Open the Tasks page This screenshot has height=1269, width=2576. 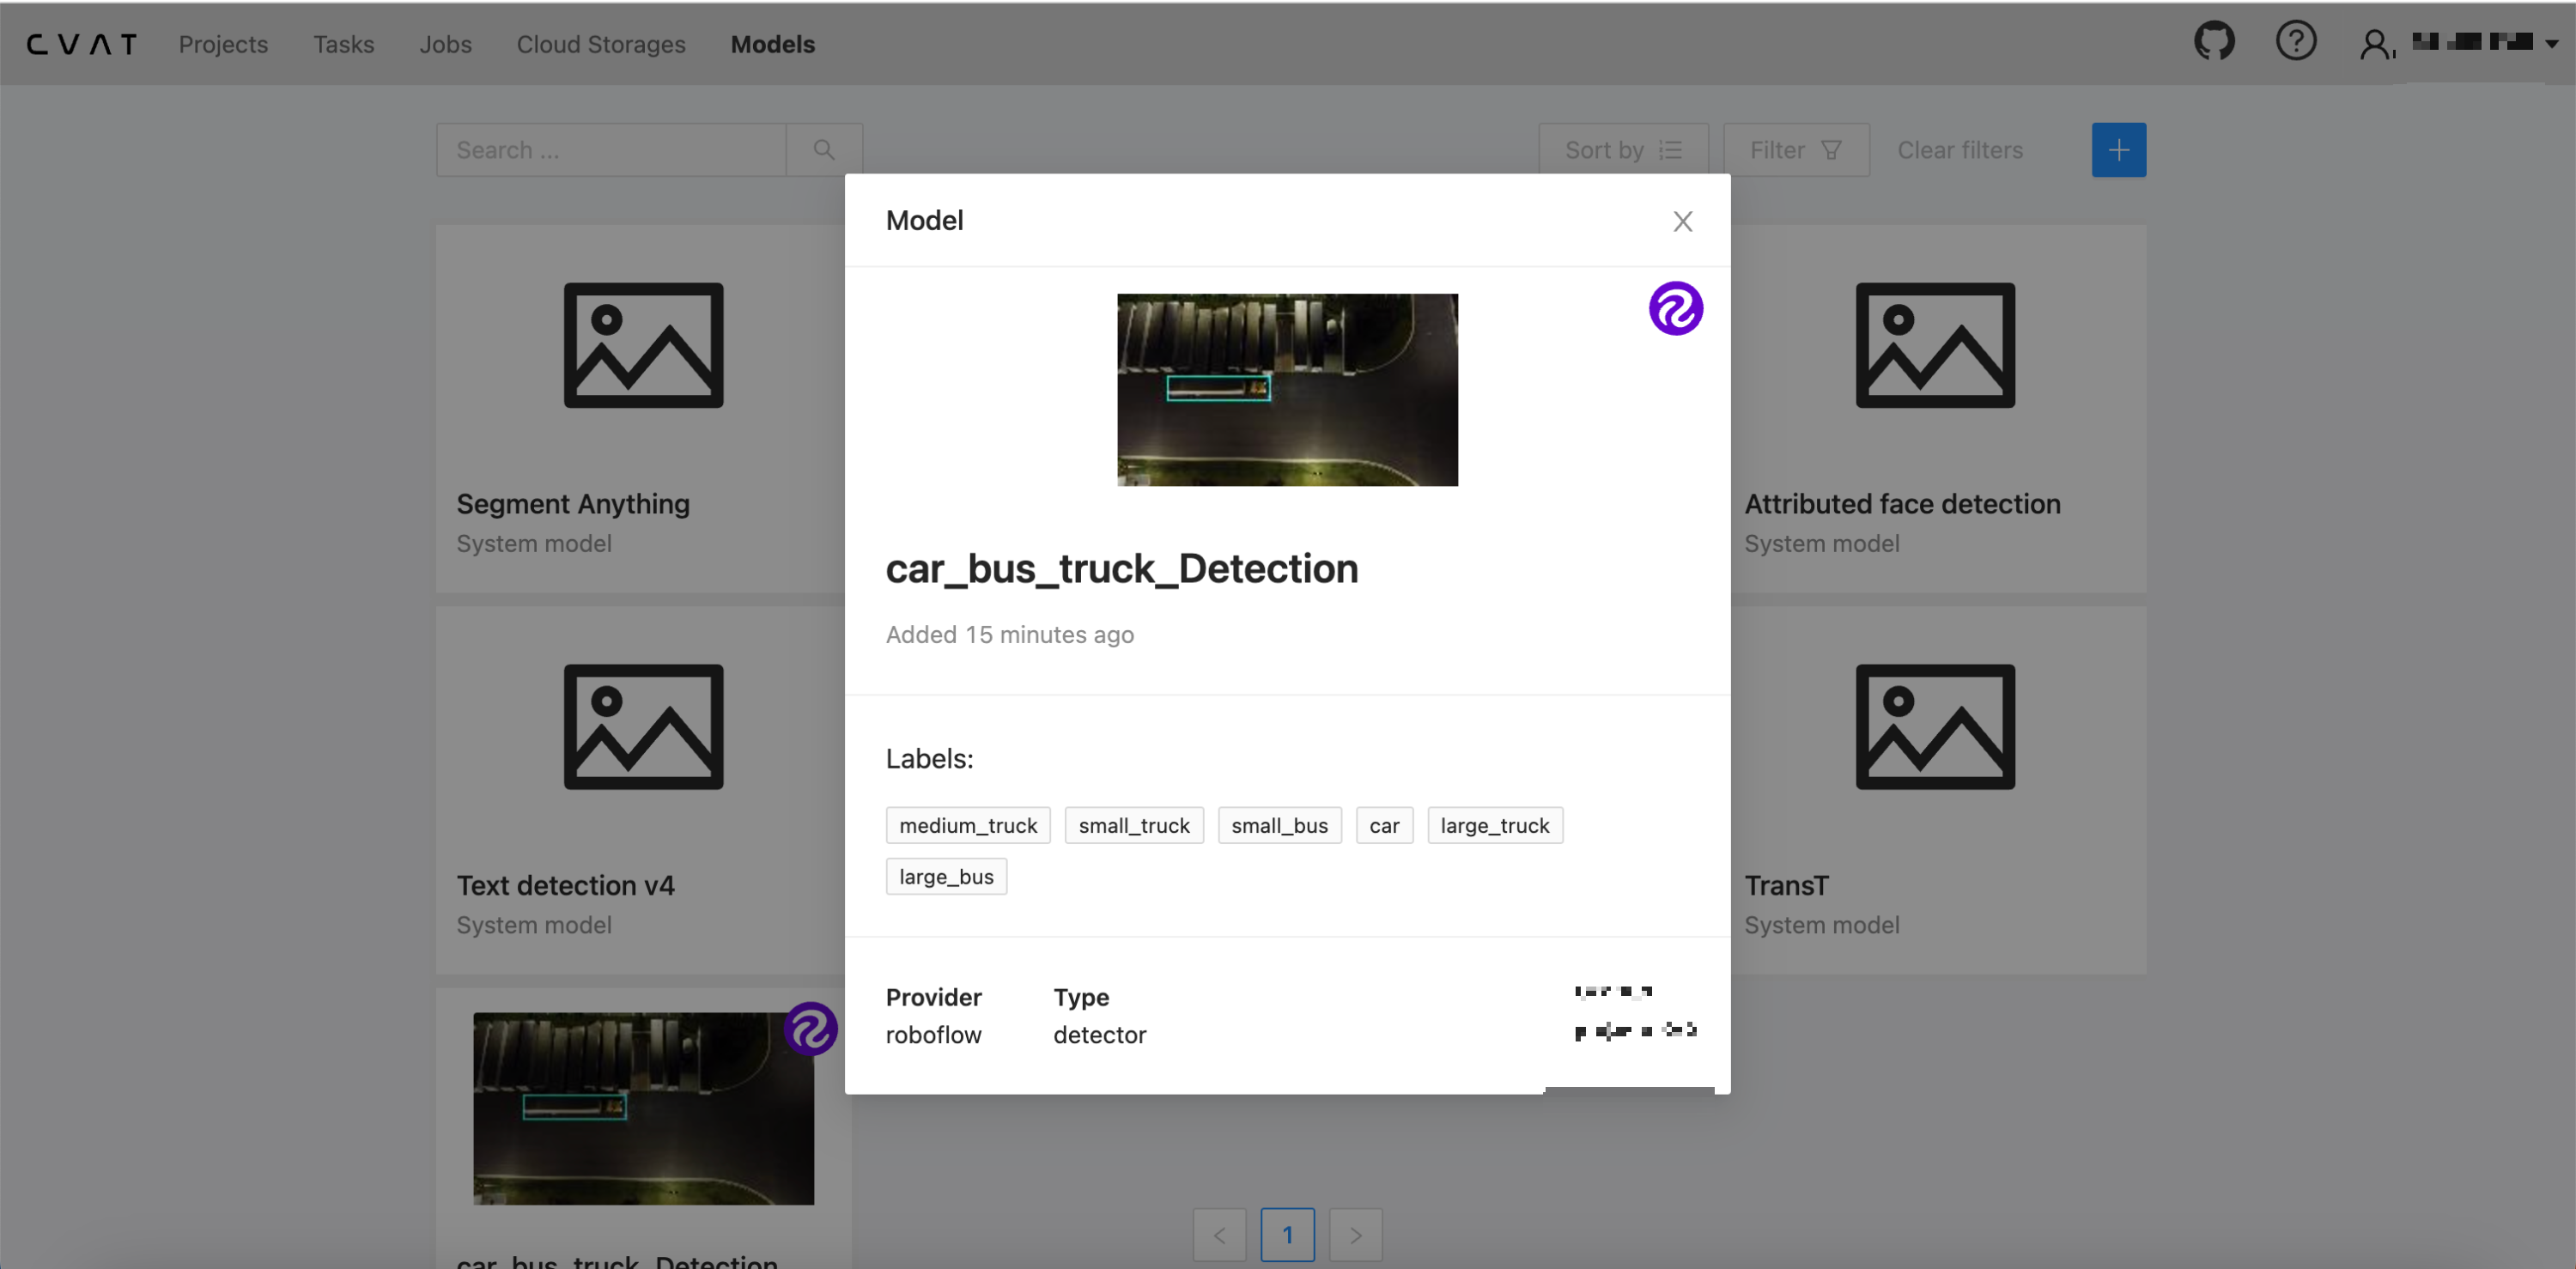click(x=343, y=44)
